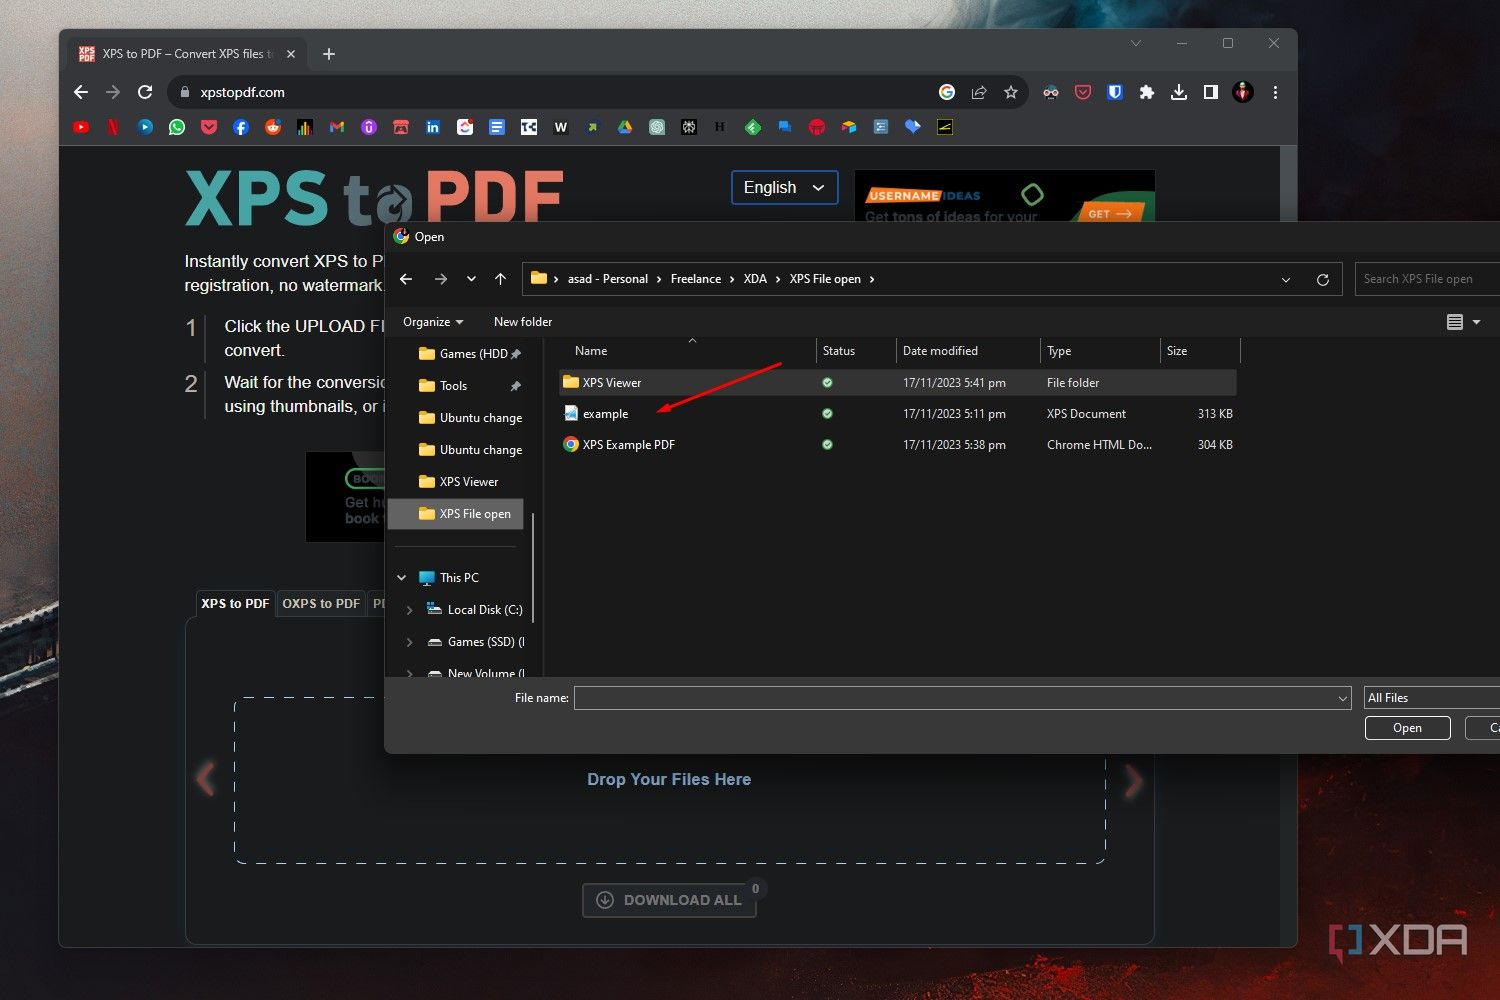Open the Facebook bookmark icon
1500x1000 pixels.
pos(241,127)
